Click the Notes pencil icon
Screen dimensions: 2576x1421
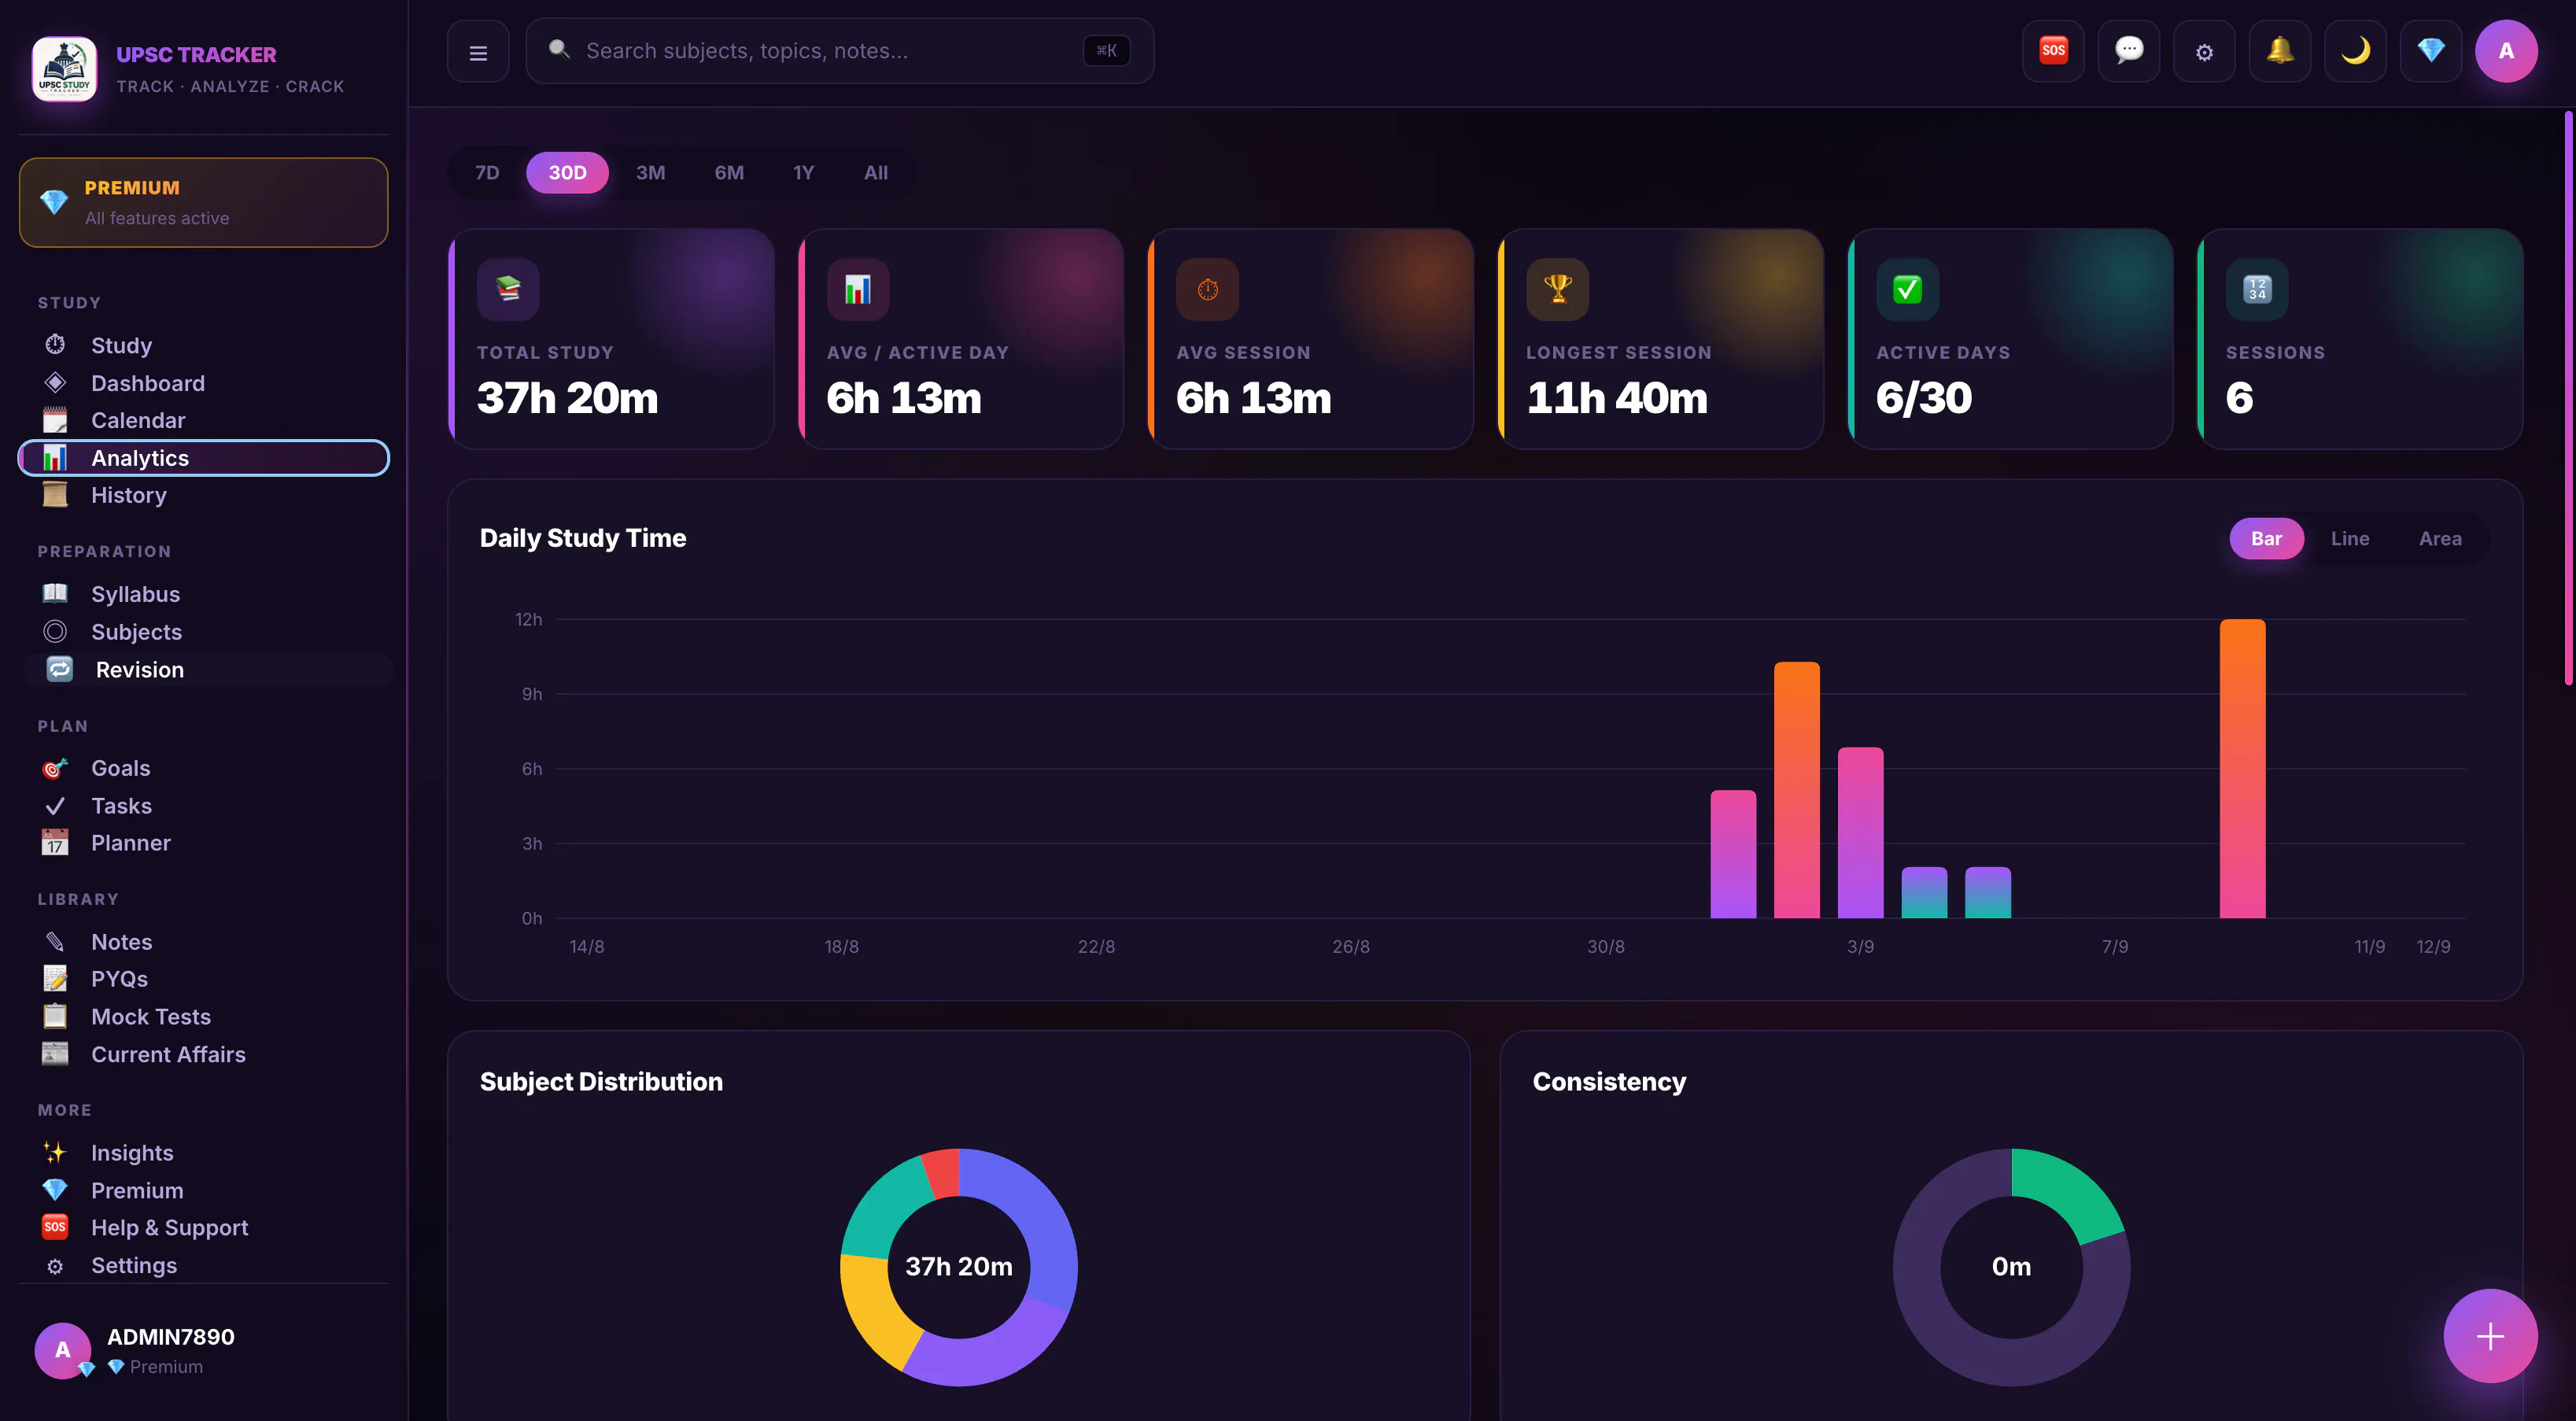coord(55,942)
